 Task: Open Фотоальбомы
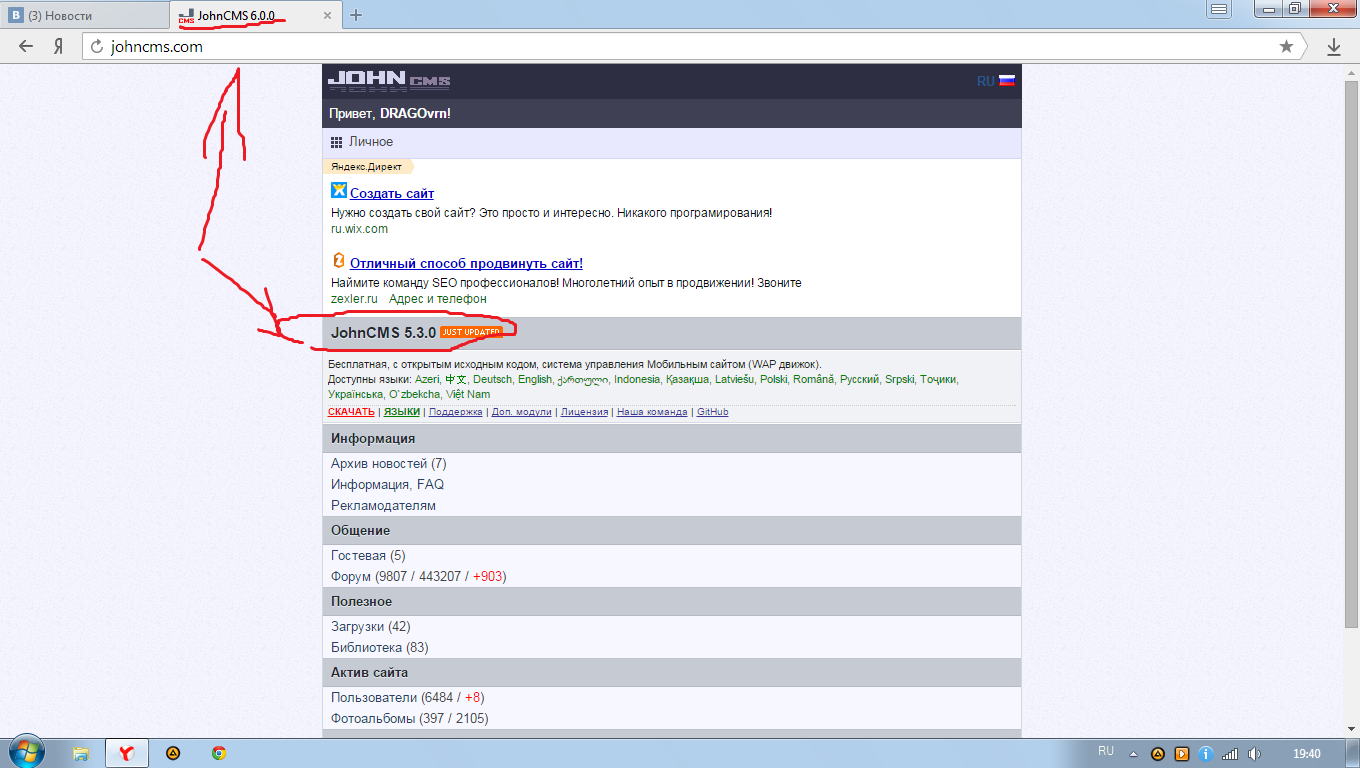tap(410, 718)
